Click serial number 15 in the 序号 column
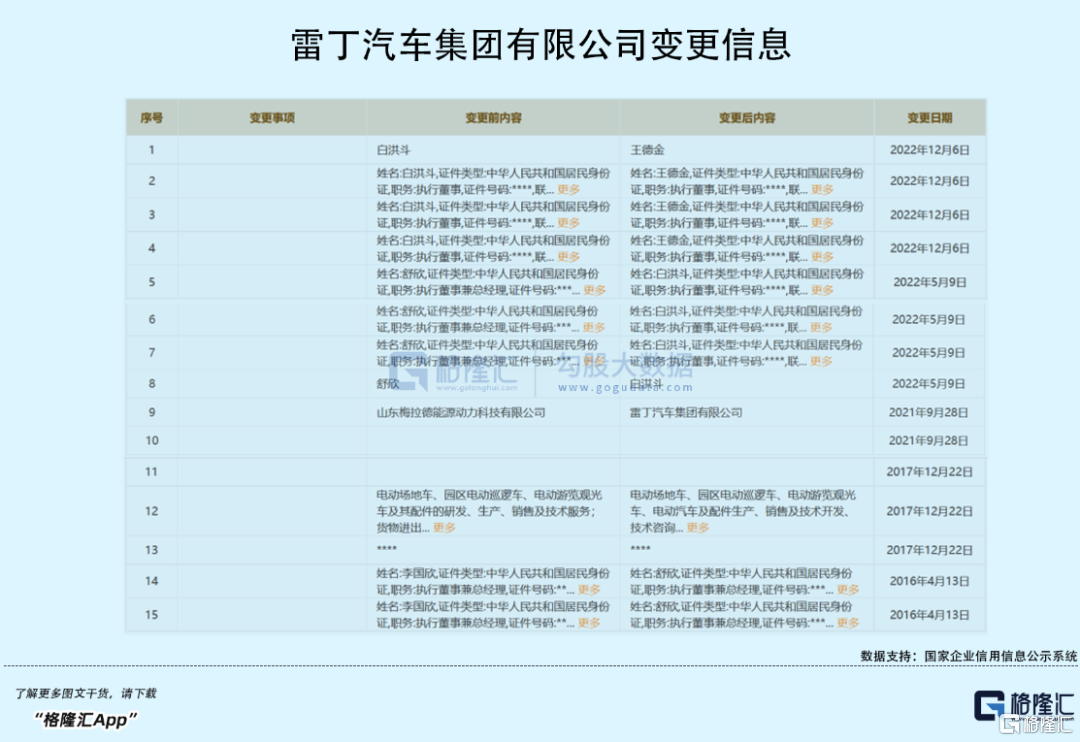Viewport: 1080px width, 742px height. [x=152, y=615]
